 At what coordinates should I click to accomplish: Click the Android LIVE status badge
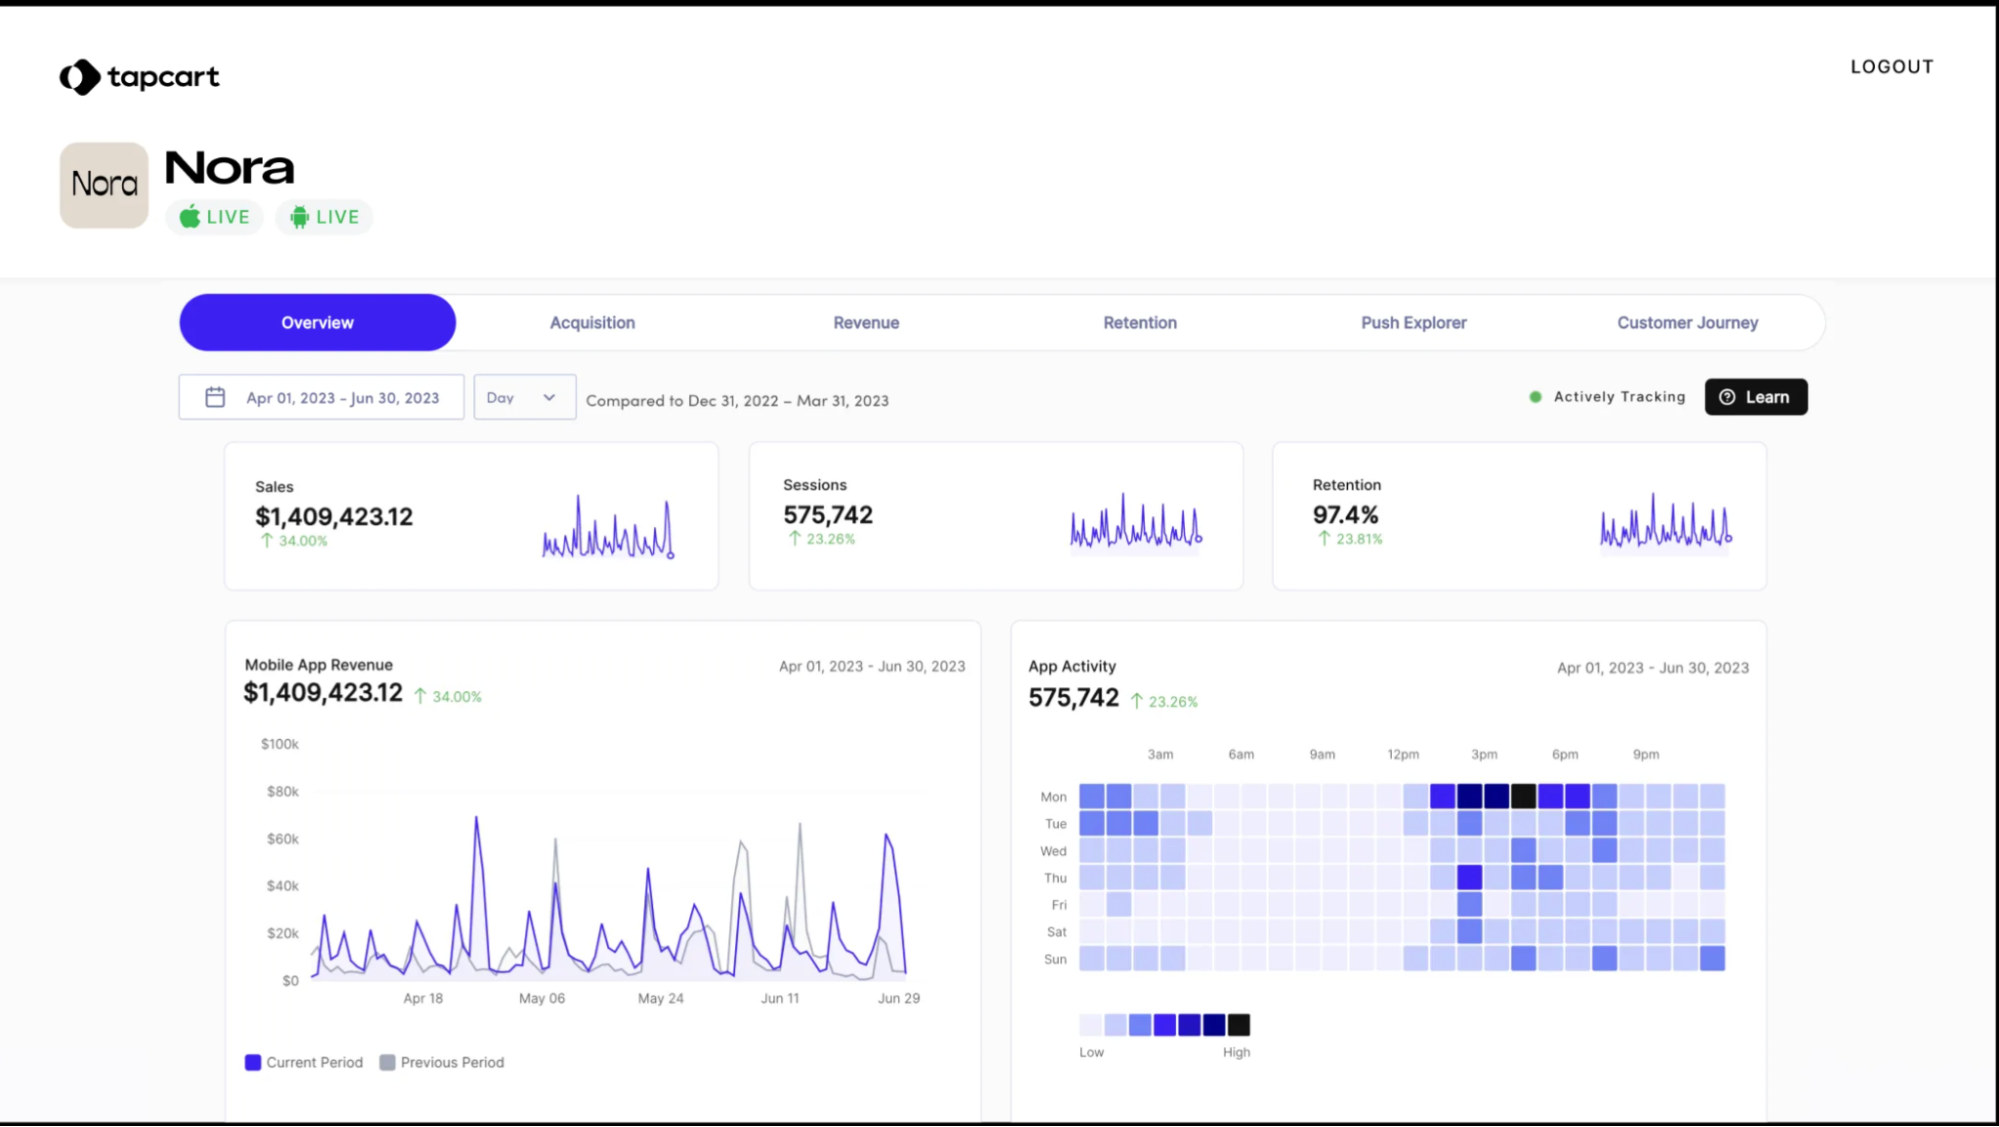(324, 217)
